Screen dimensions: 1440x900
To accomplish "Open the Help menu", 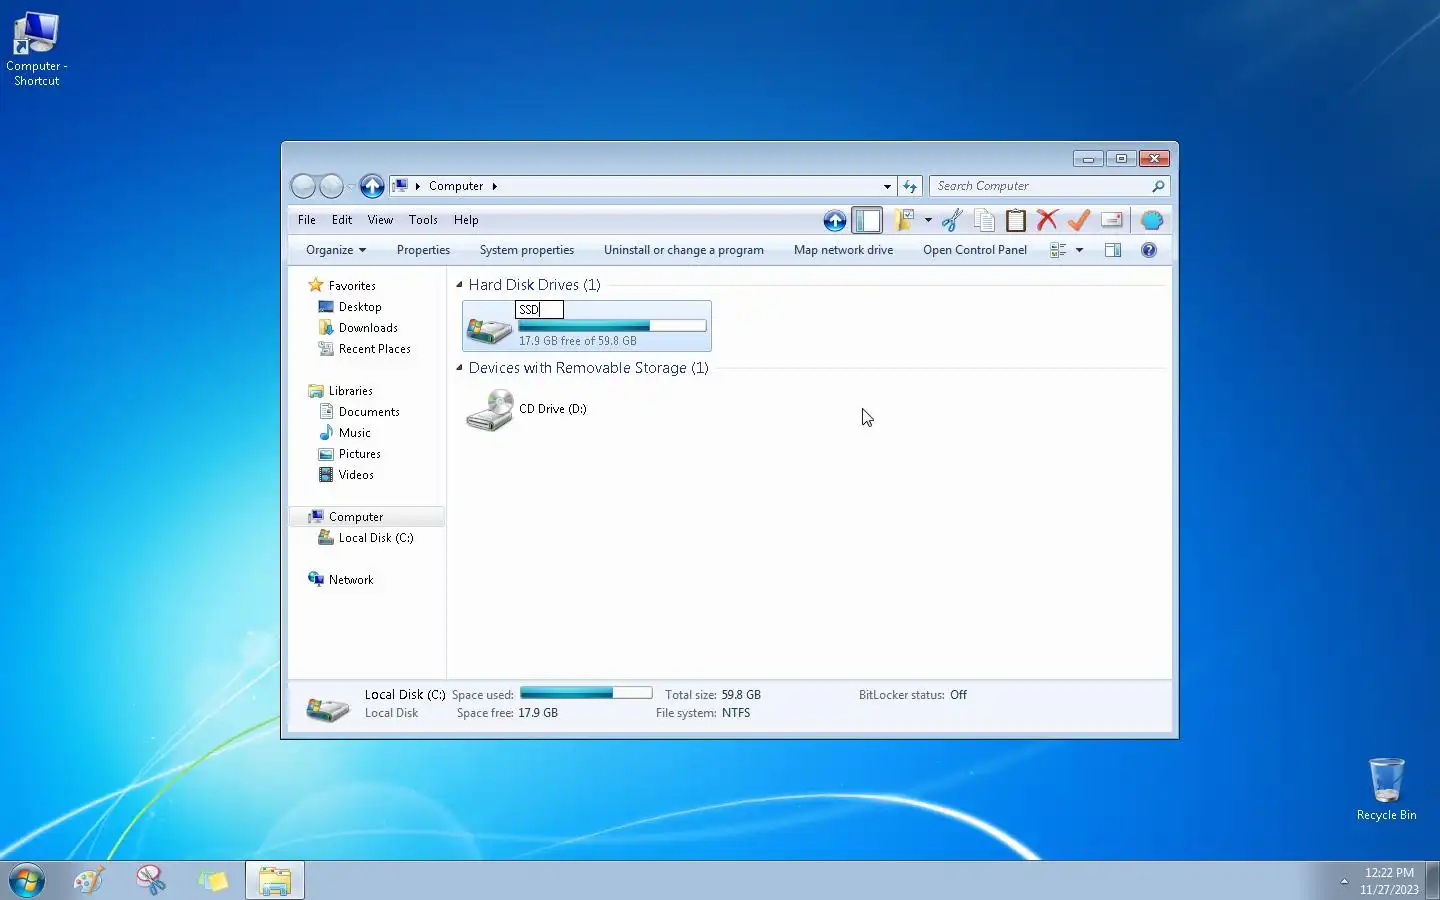I will pos(466,220).
